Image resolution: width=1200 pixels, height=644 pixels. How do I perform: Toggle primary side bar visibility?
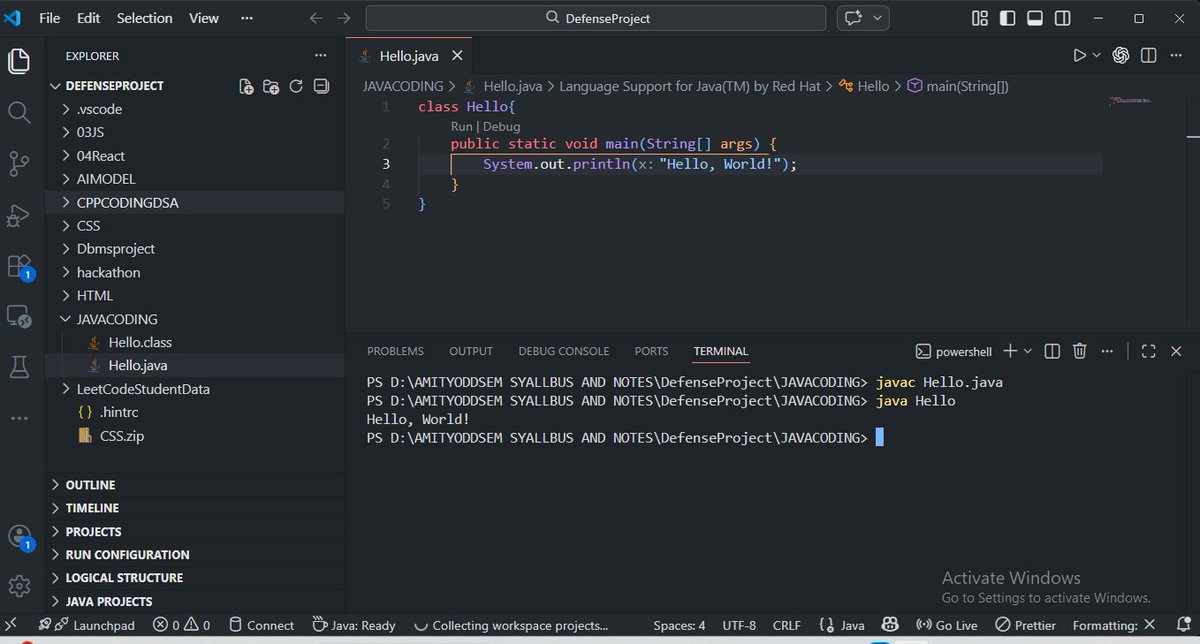pyautogui.click(x=1007, y=18)
